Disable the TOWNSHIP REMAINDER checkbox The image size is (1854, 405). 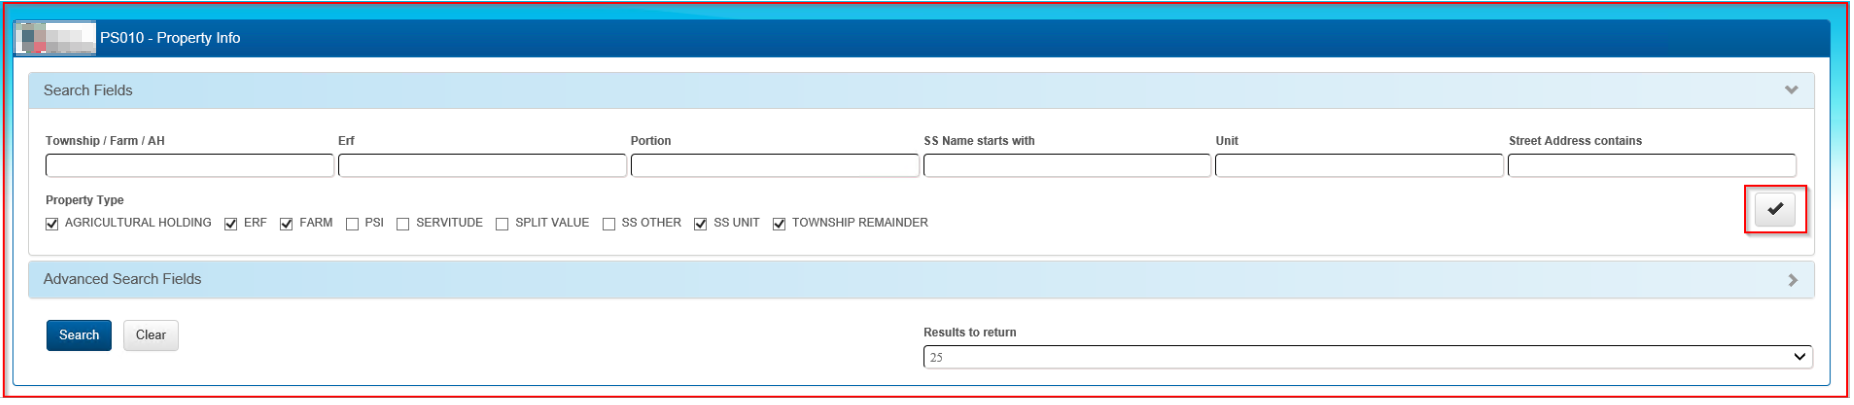[779, 224]
